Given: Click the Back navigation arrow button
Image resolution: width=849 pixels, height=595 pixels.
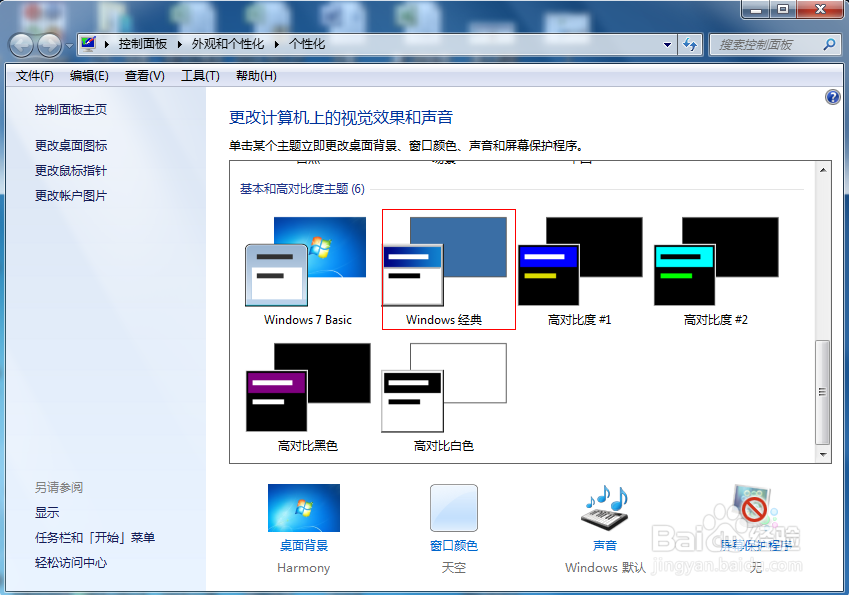Looking at the screenshot, I should click(x=22, y=45).
